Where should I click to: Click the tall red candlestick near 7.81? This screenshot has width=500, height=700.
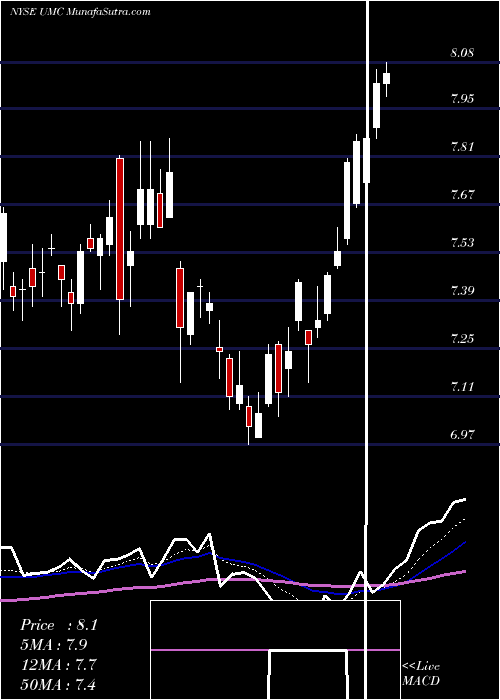pyautogui.click(x=120, y=229)
